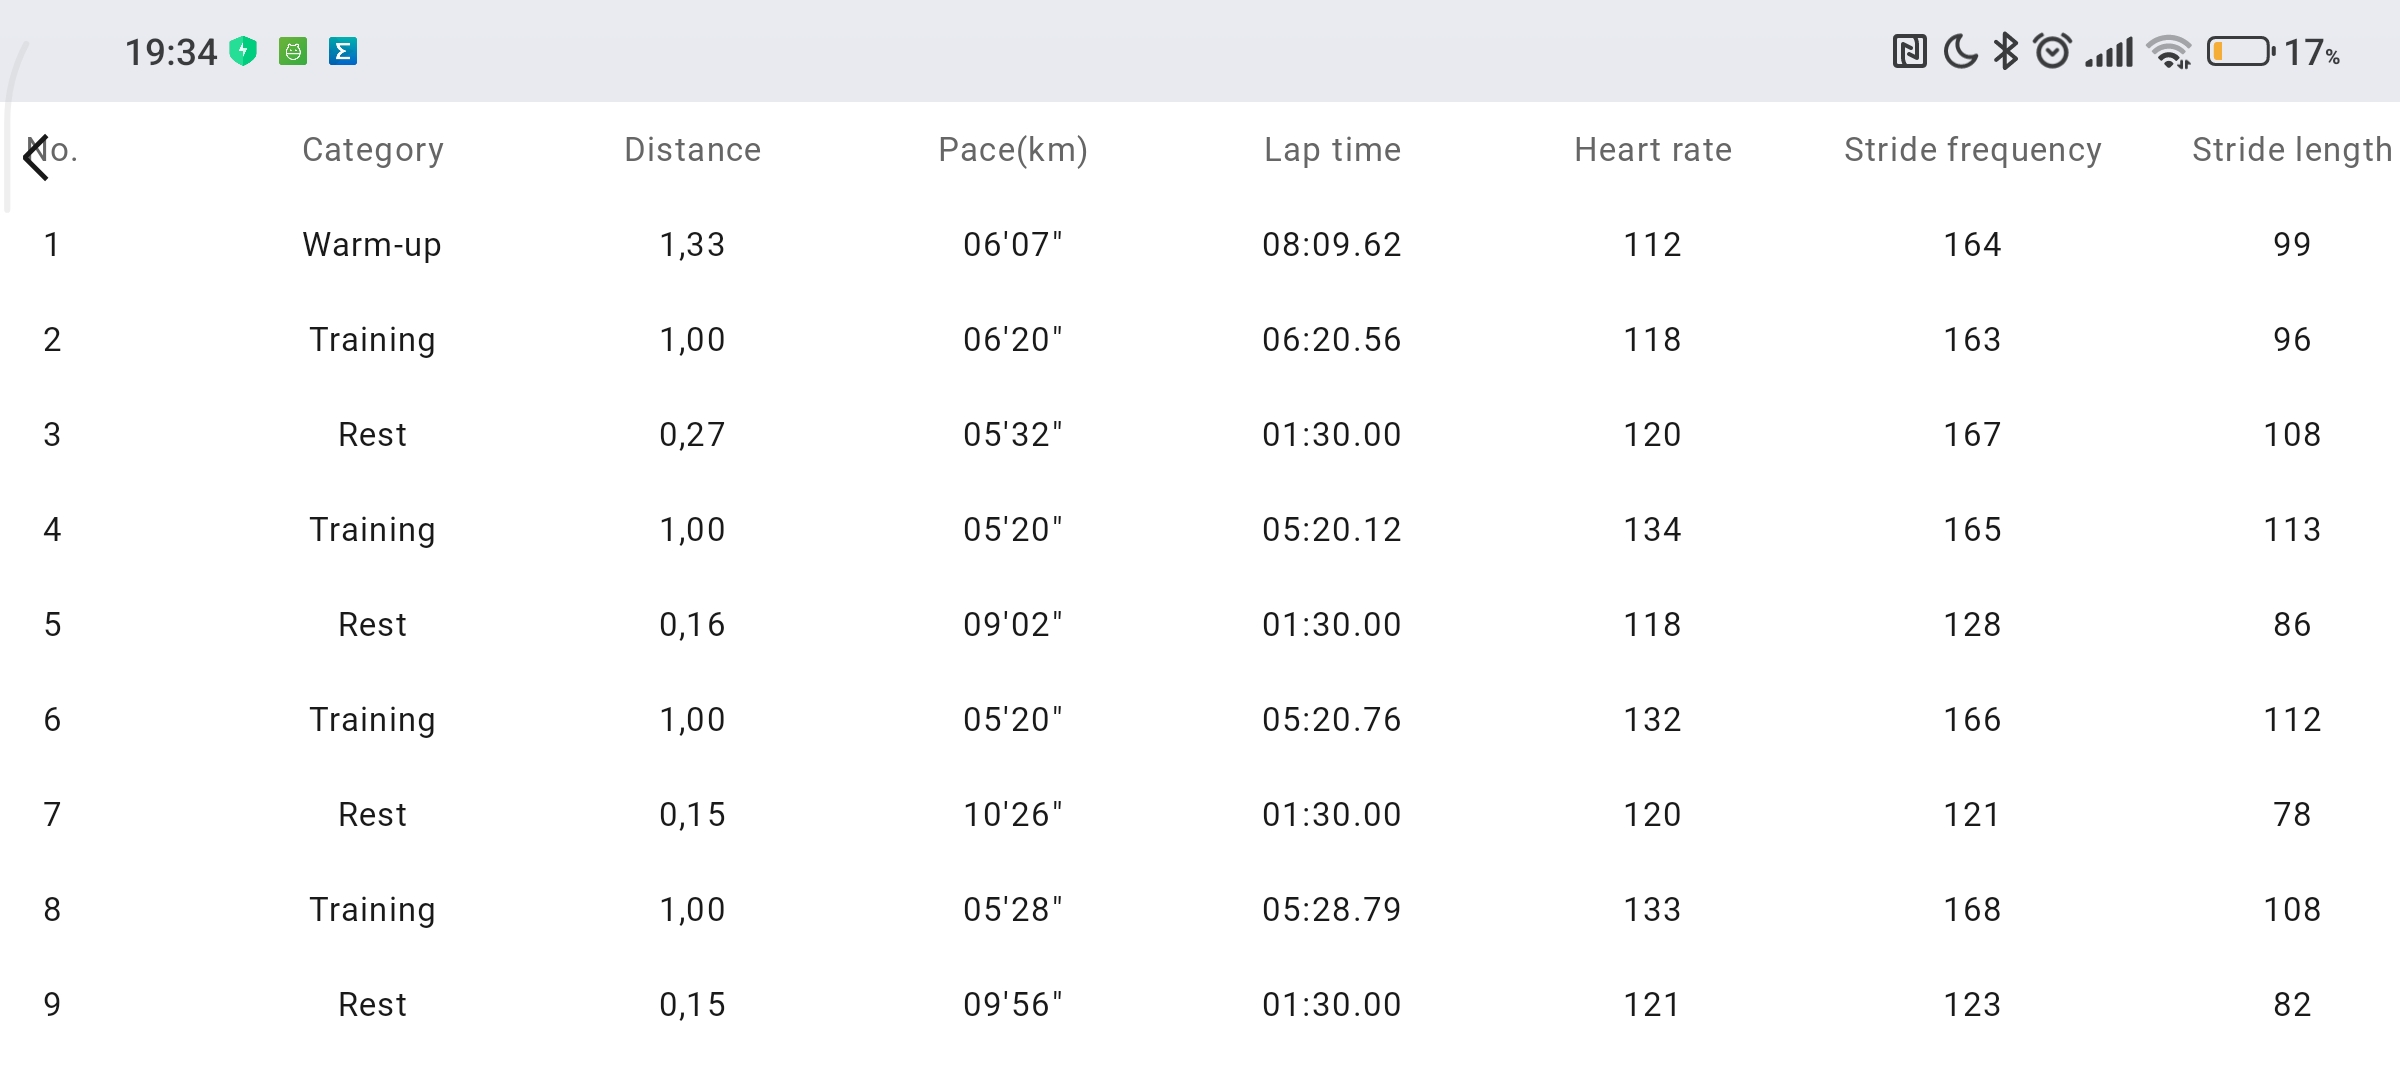The image size is (2400, 1080).
Task: Select the Stride frequency column header
Action: pyautogui.click(x=1973, y=150)
